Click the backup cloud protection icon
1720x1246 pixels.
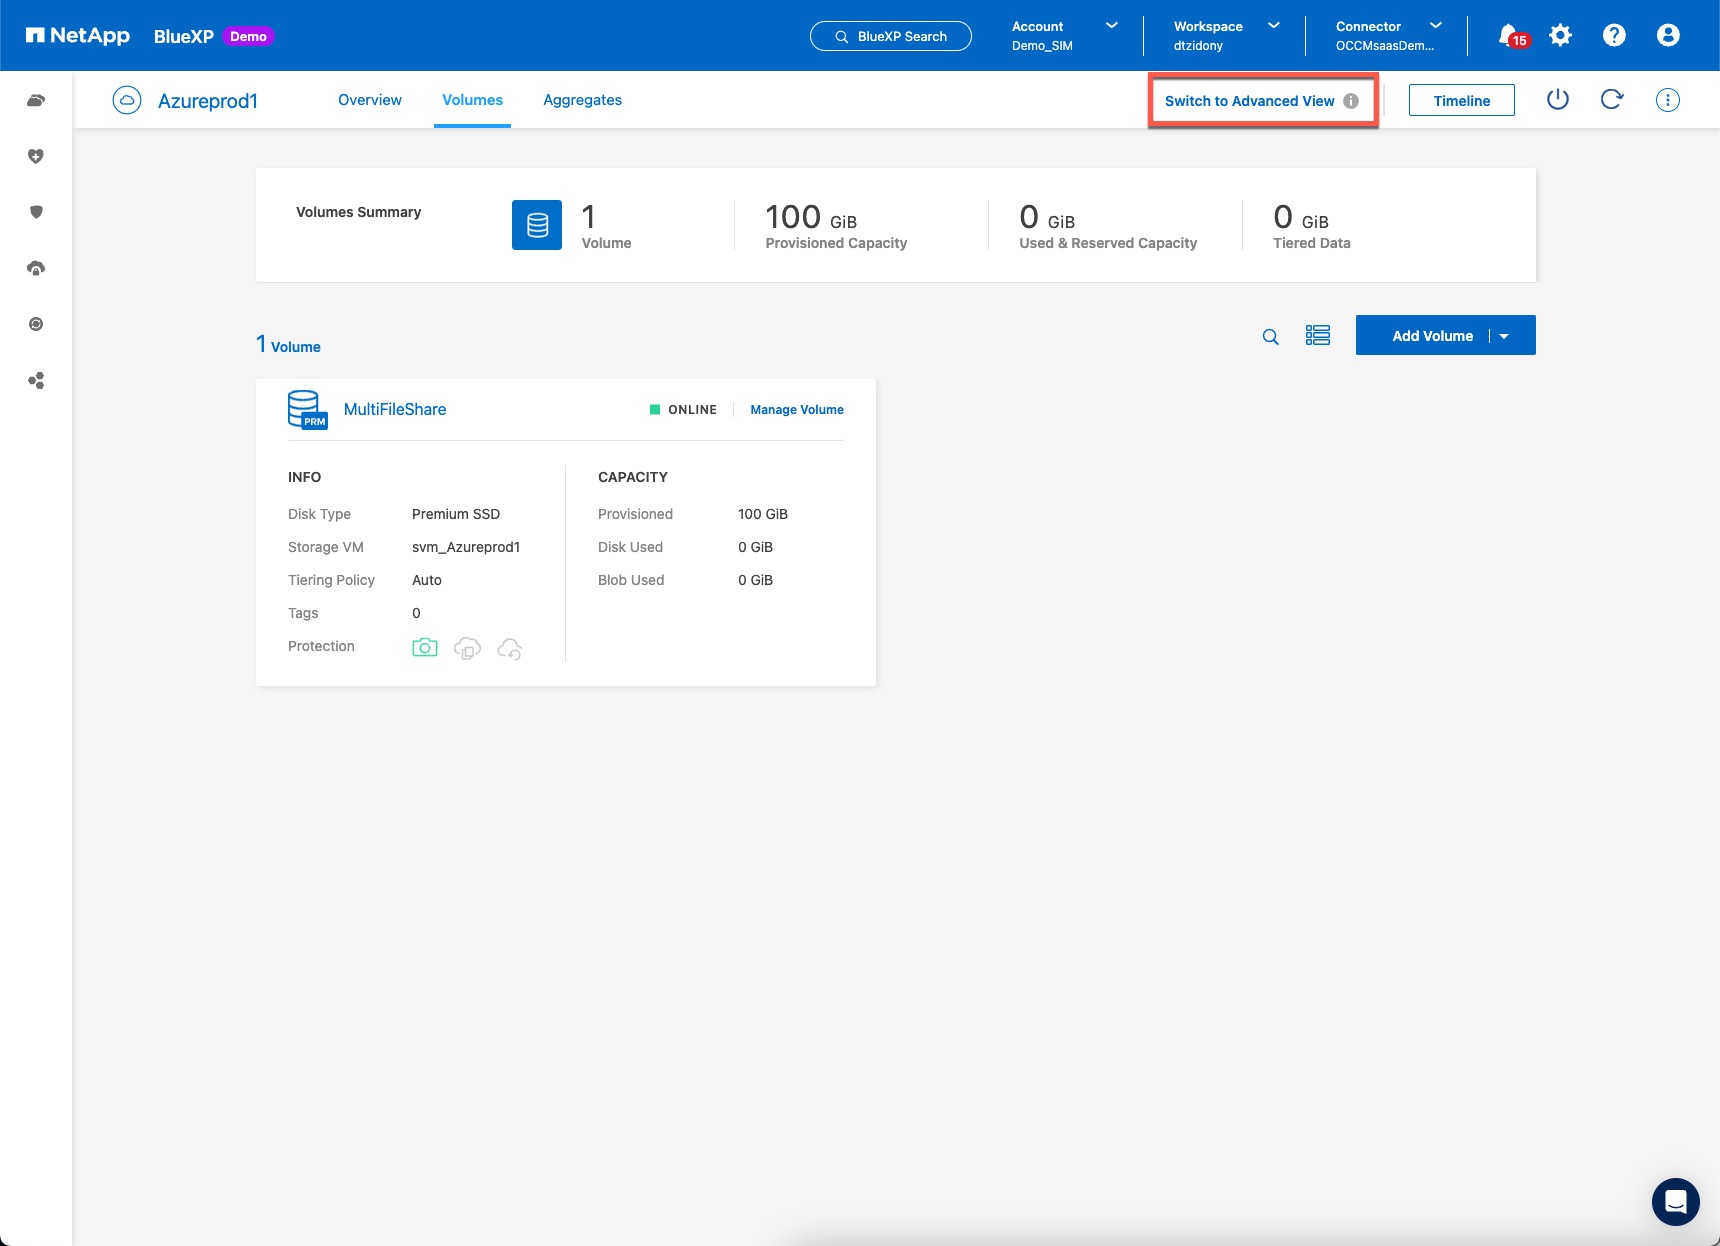click(510, 649)
